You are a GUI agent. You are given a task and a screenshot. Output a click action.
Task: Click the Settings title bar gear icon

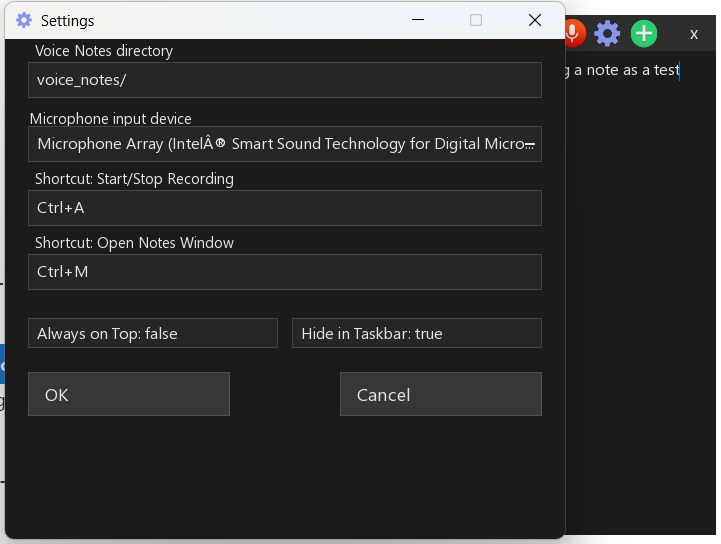click(24, 20)
